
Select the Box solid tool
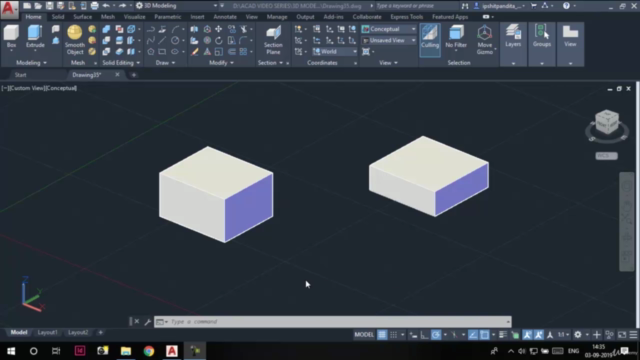[x=11, y=37]
